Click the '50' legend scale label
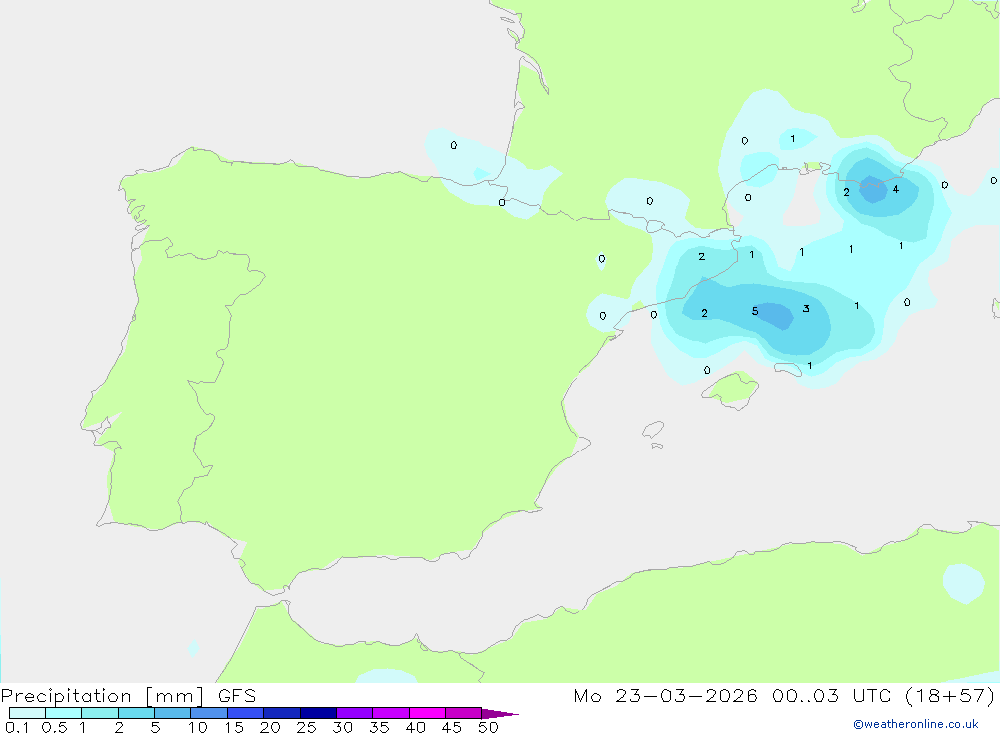 [x=489, y=727]
